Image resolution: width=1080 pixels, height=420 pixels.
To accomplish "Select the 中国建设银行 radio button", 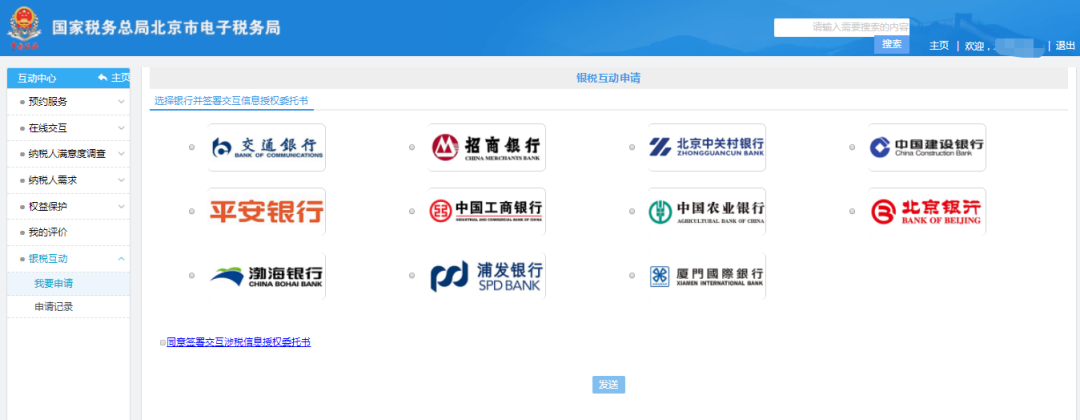I will coord(853,147).
